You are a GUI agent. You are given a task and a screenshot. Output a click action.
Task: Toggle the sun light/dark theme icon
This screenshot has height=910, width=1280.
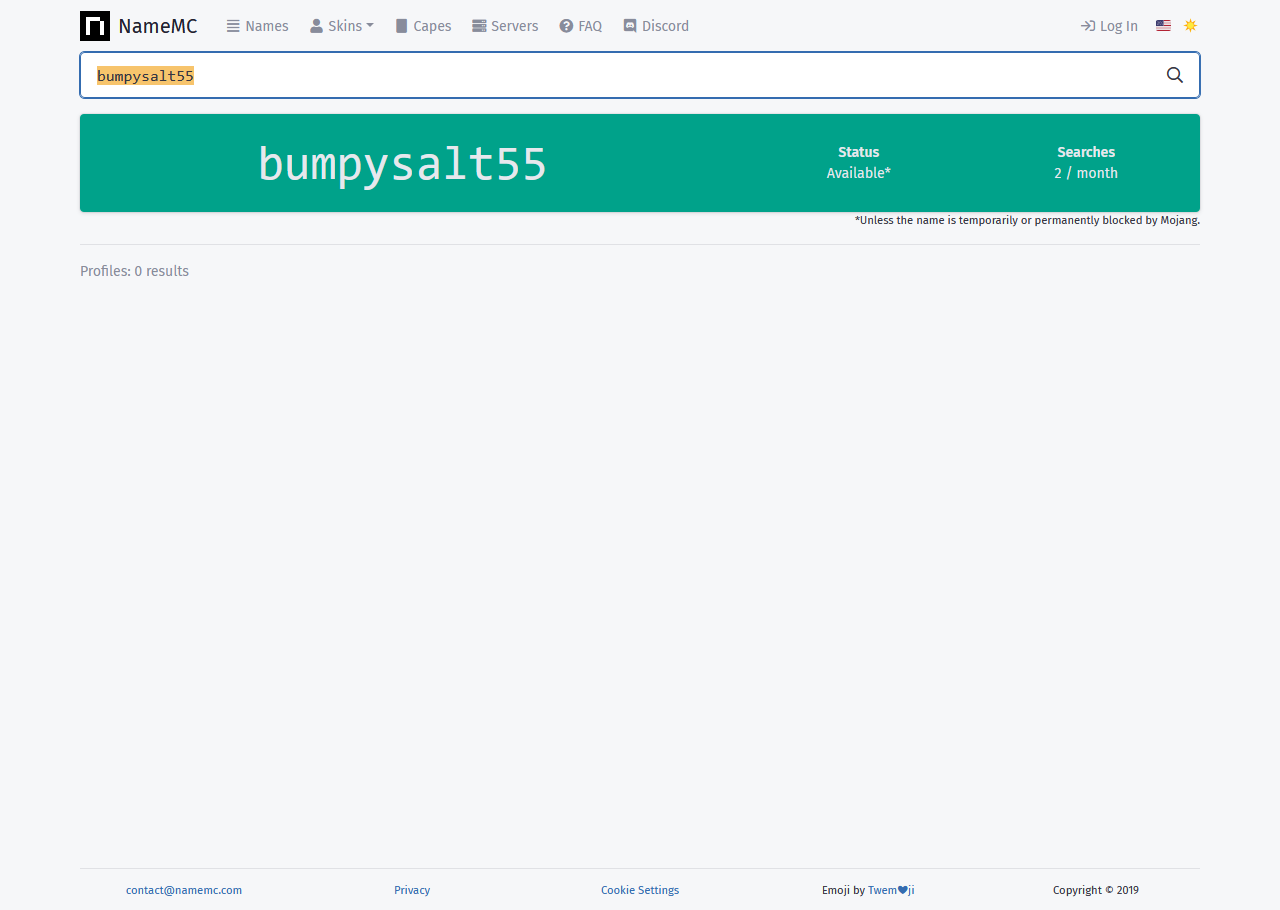(1190, 26)
